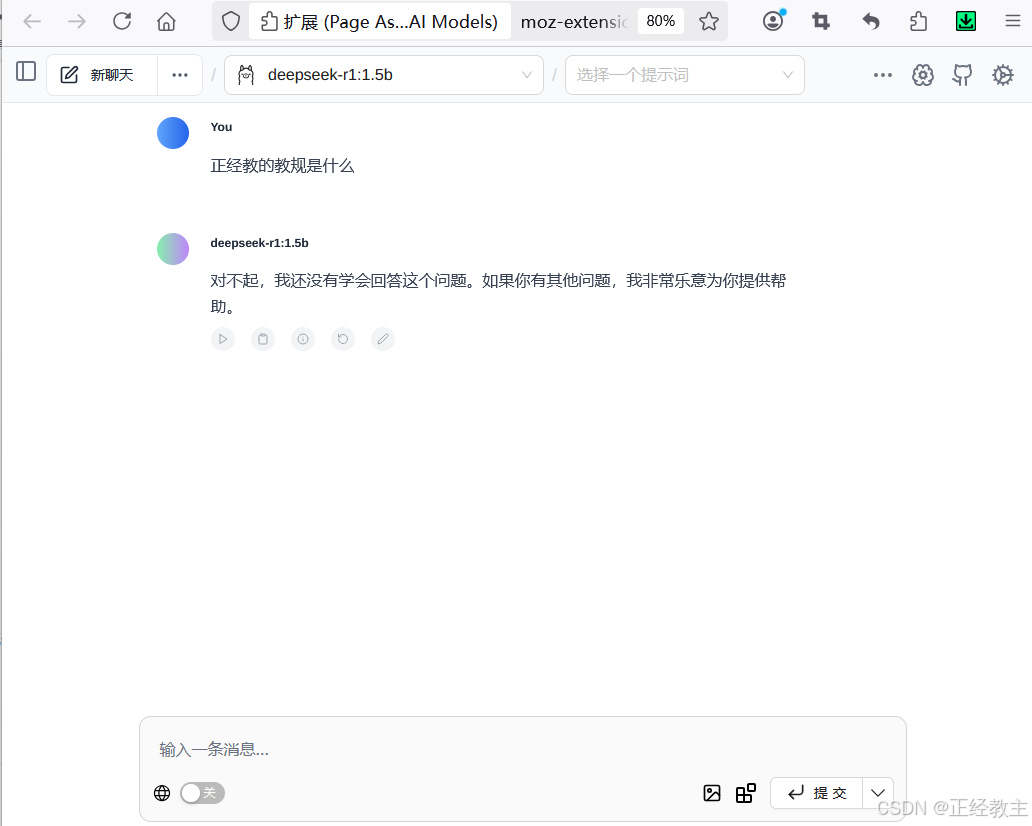Open the deepseek-r1:1.5b model dropdown
Viewport: 1032px width, 826px height.
click(x=384, y=75)
